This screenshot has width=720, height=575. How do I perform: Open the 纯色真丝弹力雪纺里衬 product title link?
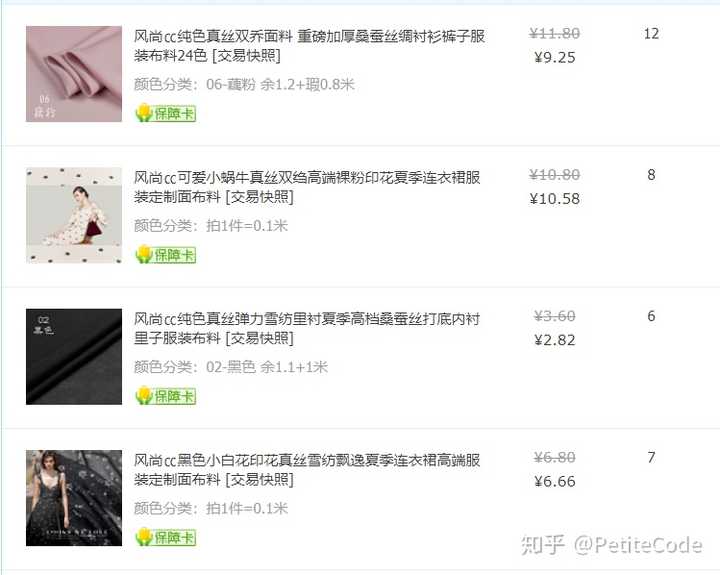coord(307,329)
